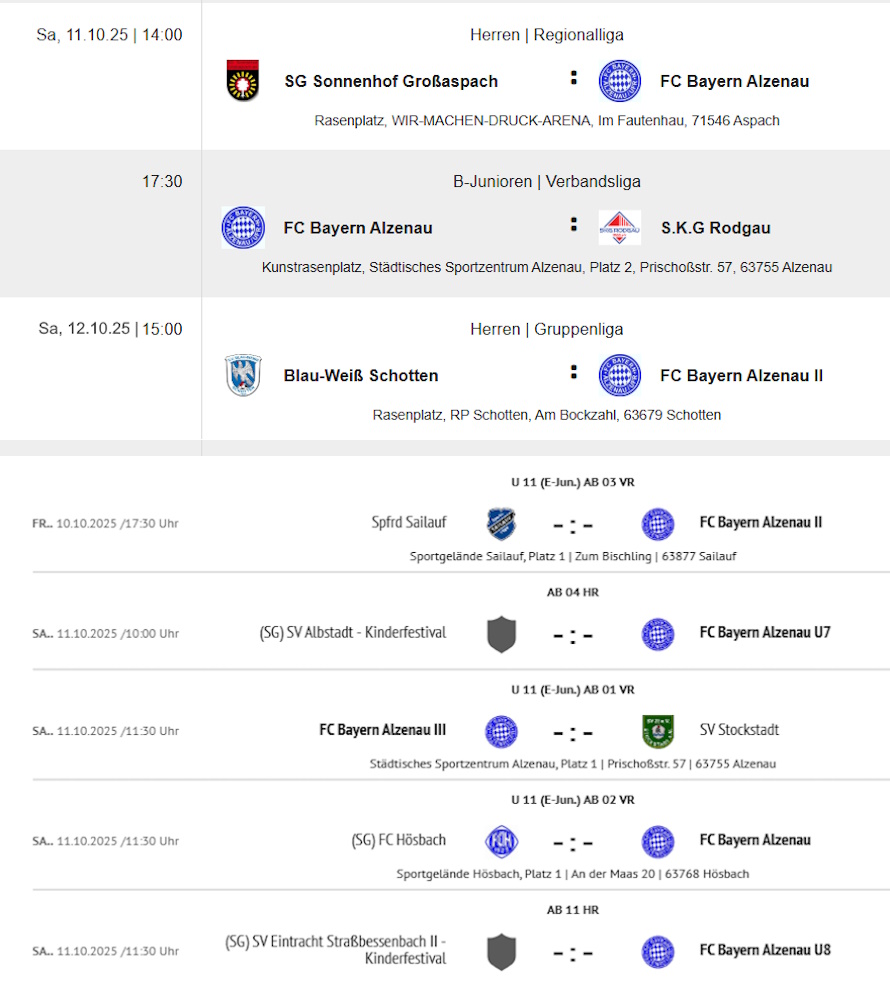The image size is (890, 998).
Task: Open the Sportgelände Hösbach venue details
Action: (572, 874)
